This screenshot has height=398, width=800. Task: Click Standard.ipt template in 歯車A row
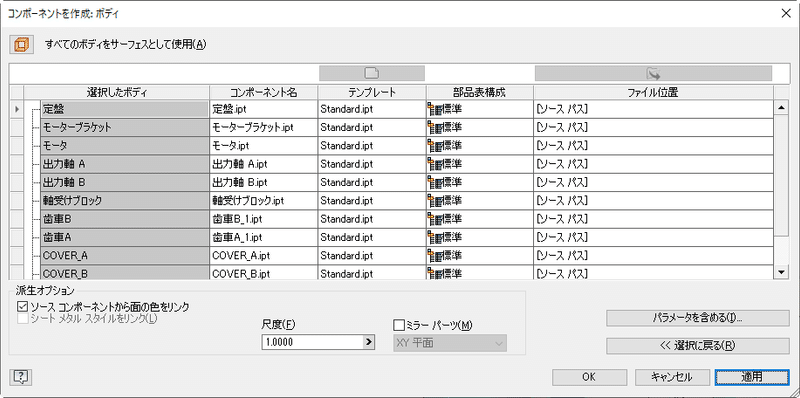pyautogui.click(x=372, y=238)
